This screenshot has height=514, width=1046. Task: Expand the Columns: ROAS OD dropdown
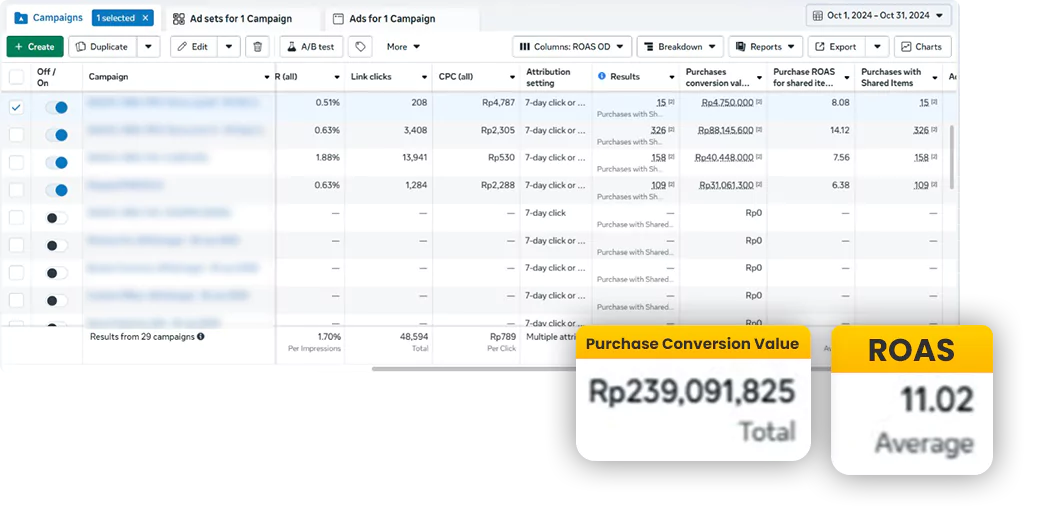(574, 47)
